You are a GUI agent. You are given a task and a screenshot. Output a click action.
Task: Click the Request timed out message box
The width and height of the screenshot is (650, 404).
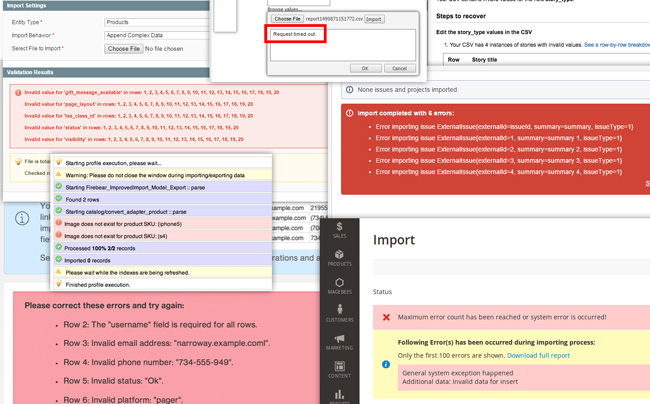point(343,45)
